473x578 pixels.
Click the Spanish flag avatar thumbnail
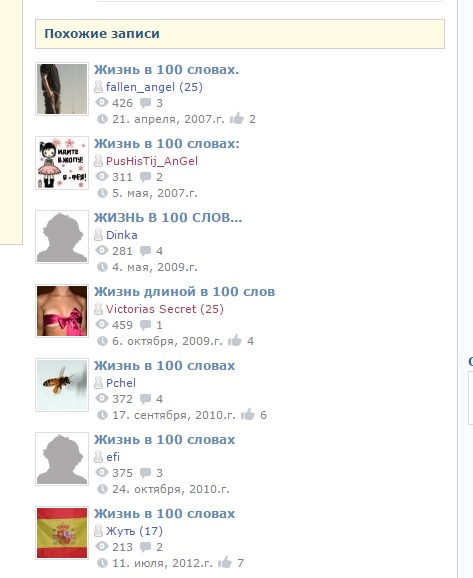(x=62, y=533)
